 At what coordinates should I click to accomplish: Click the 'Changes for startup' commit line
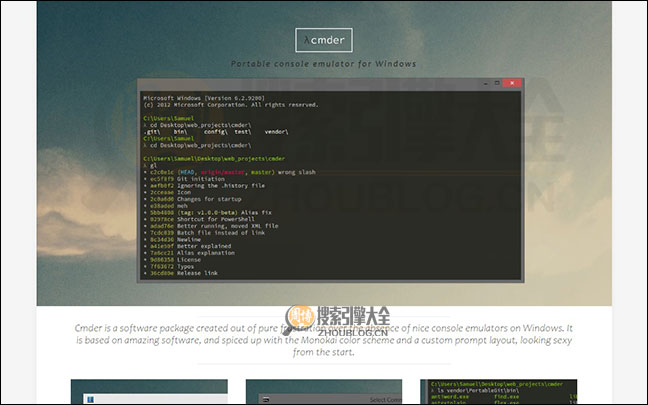tap(193, 199)
